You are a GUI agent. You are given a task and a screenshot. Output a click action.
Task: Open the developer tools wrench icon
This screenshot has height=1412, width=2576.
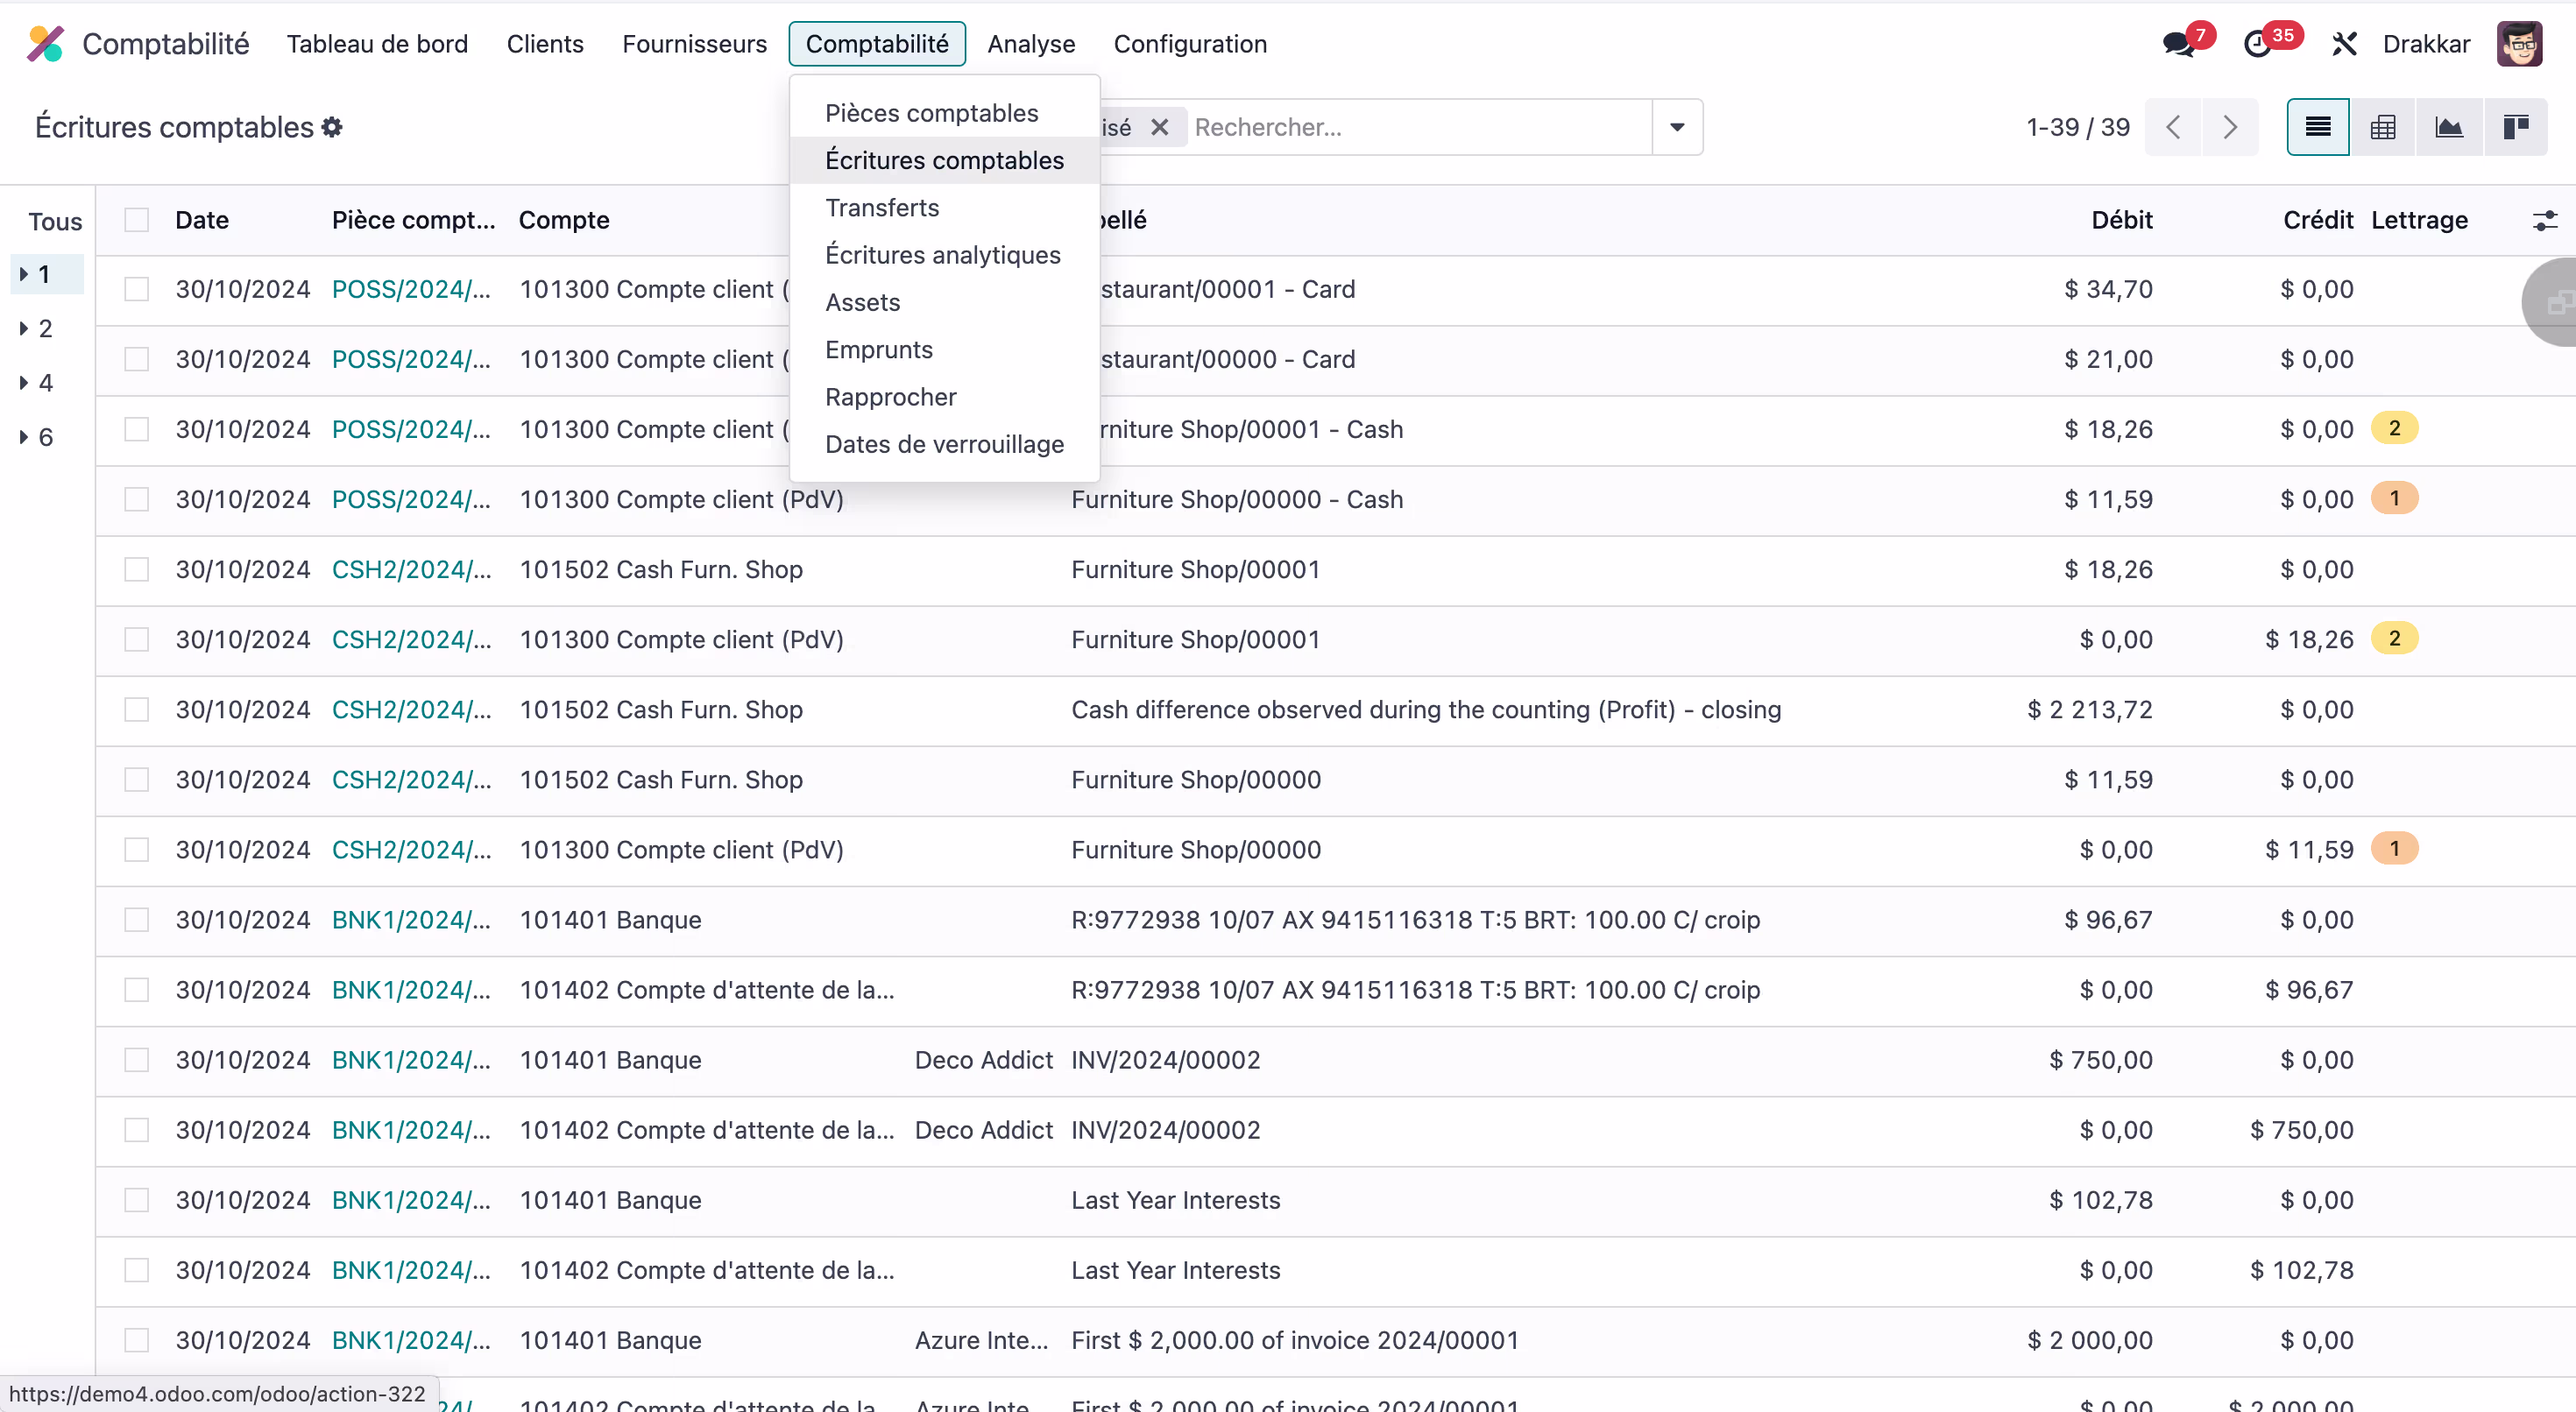click(x=2344, y=44)
